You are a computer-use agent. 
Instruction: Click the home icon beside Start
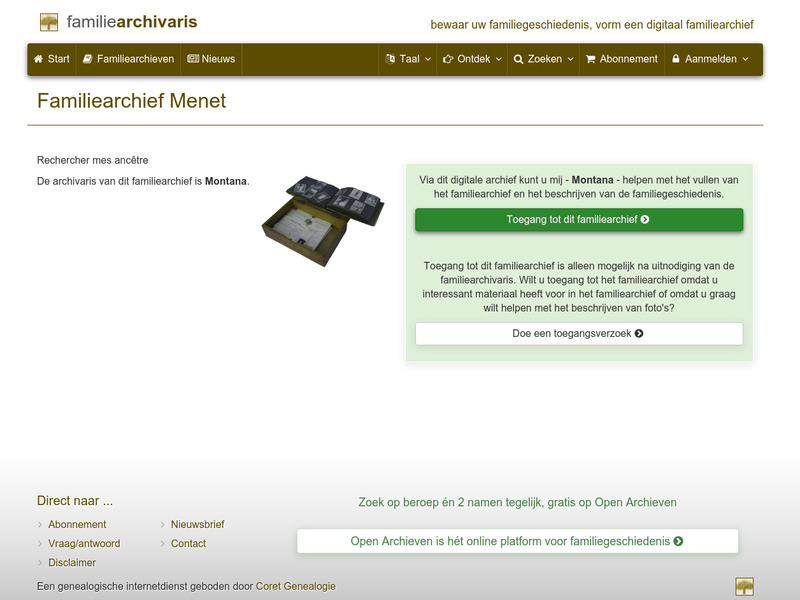(38, 59)
